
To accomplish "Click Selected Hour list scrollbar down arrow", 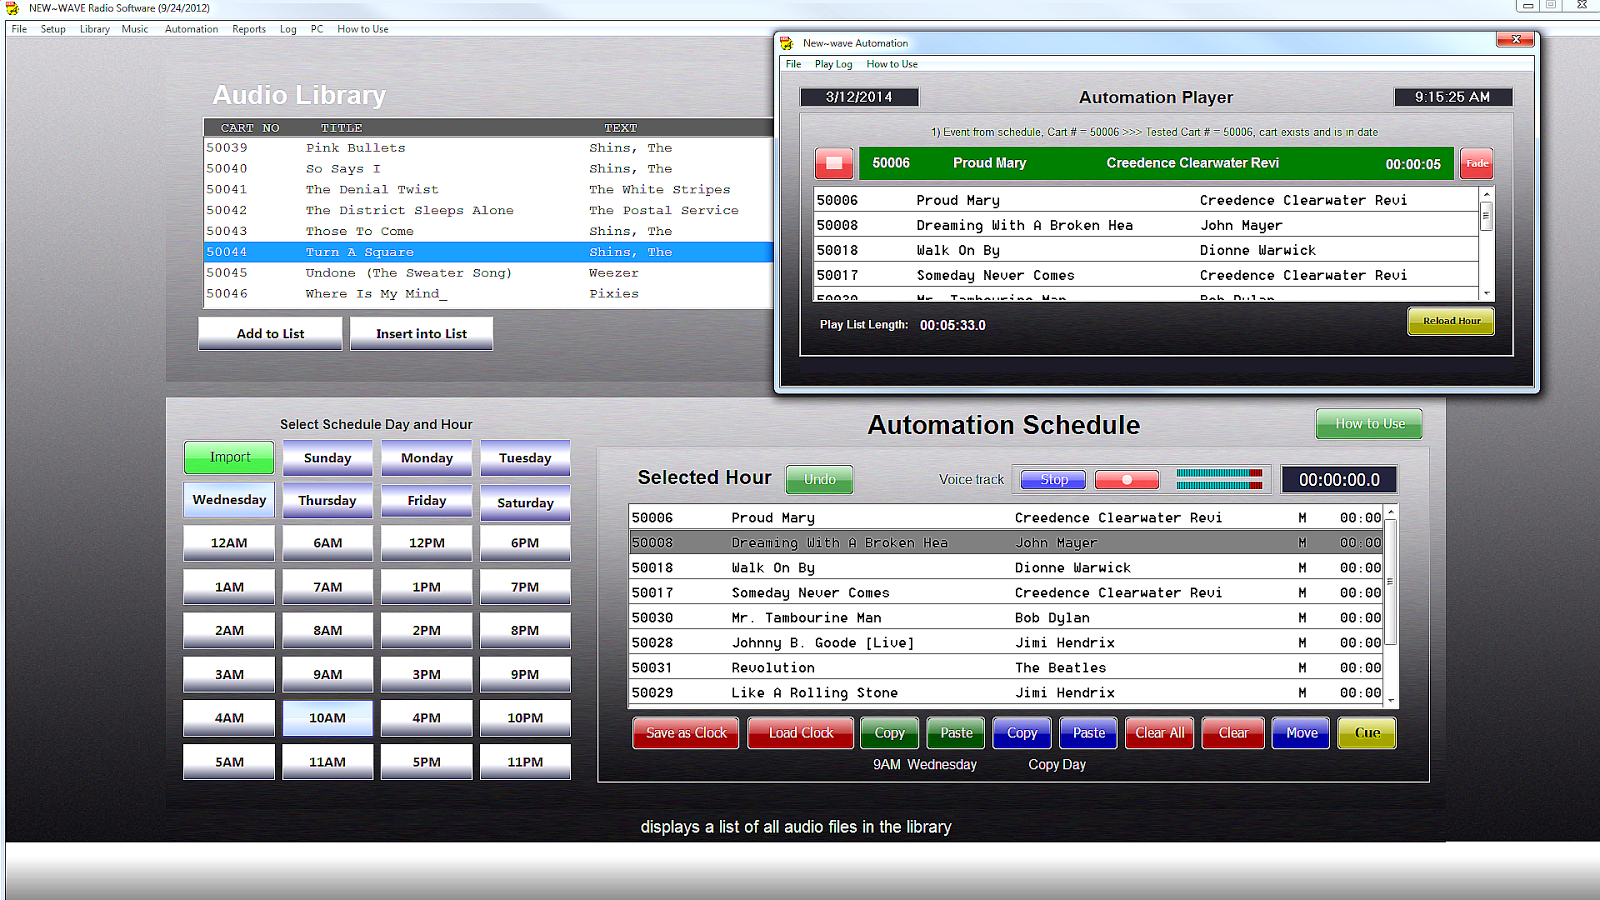I will coord(1391,701).
